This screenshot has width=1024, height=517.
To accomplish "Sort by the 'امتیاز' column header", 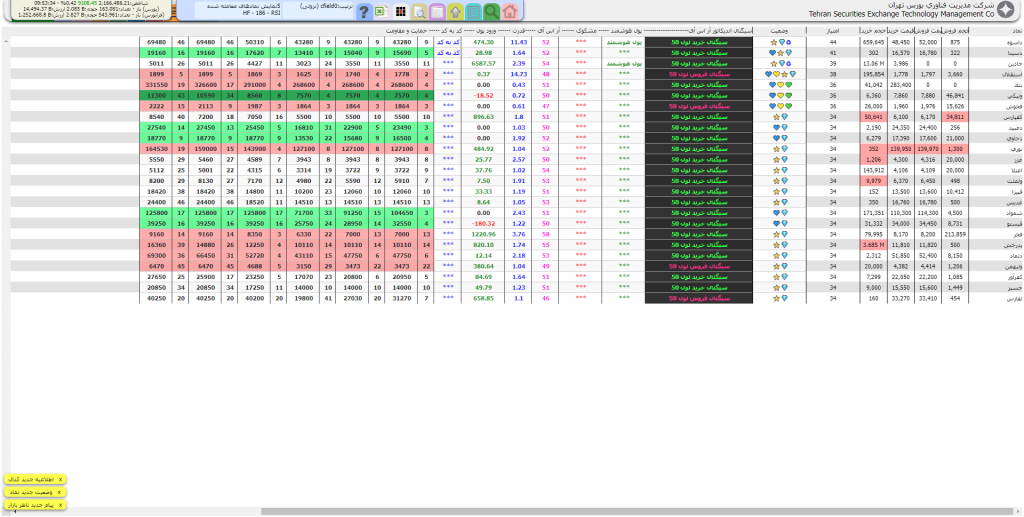I will click(831, 32).
